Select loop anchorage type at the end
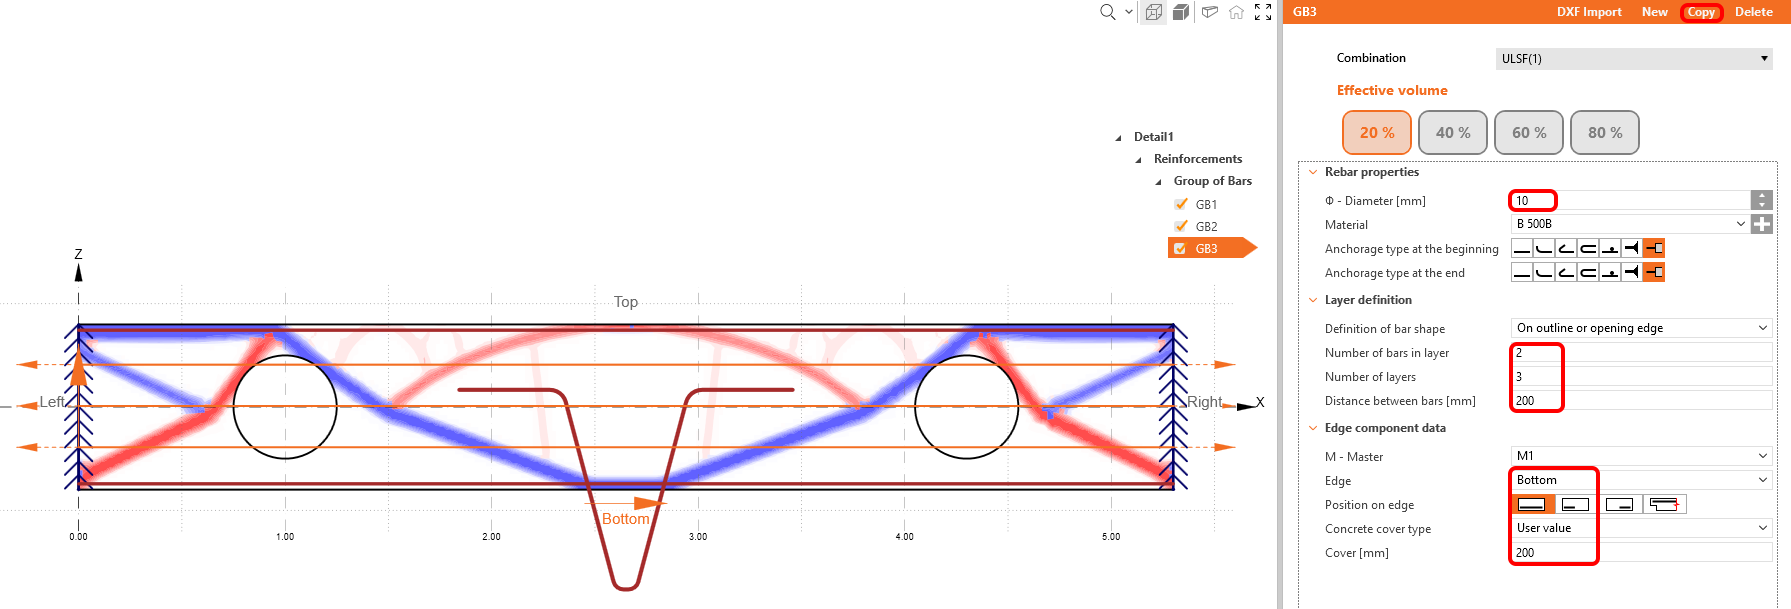The height and width of the screenshot is (609, 1791). [x=1588, y=272]
